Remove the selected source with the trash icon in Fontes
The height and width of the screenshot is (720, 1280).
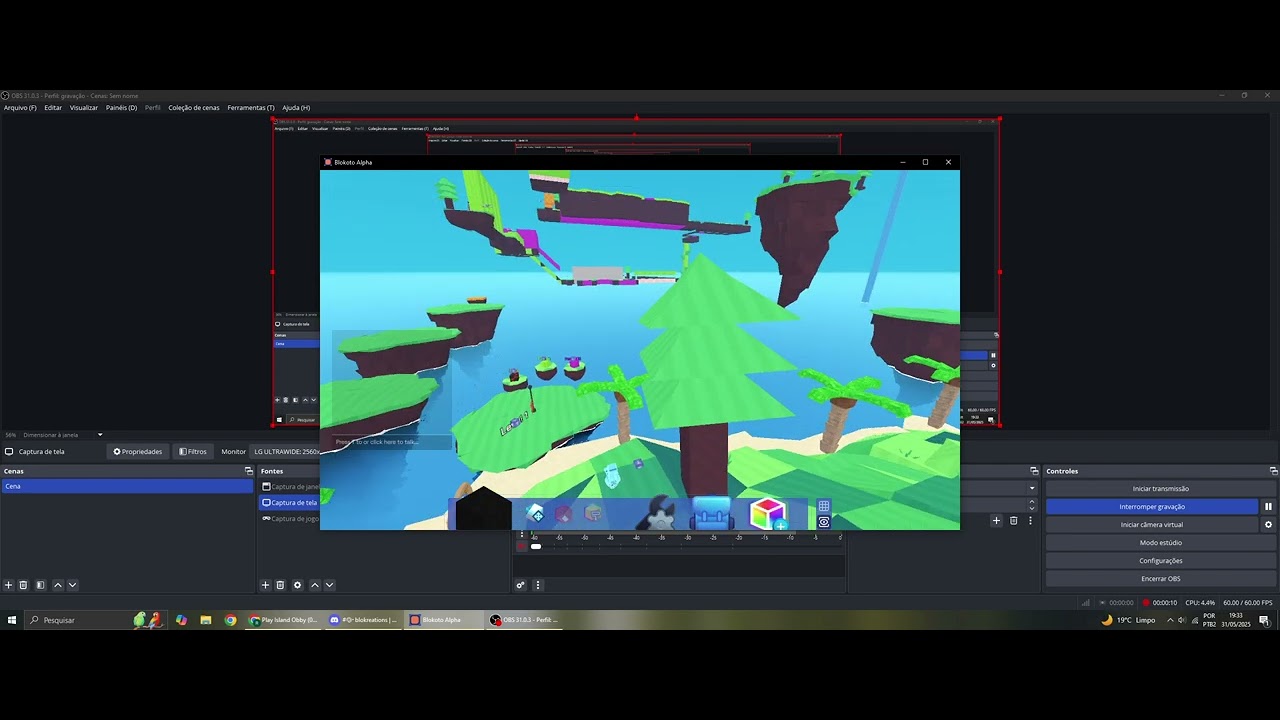280,585
